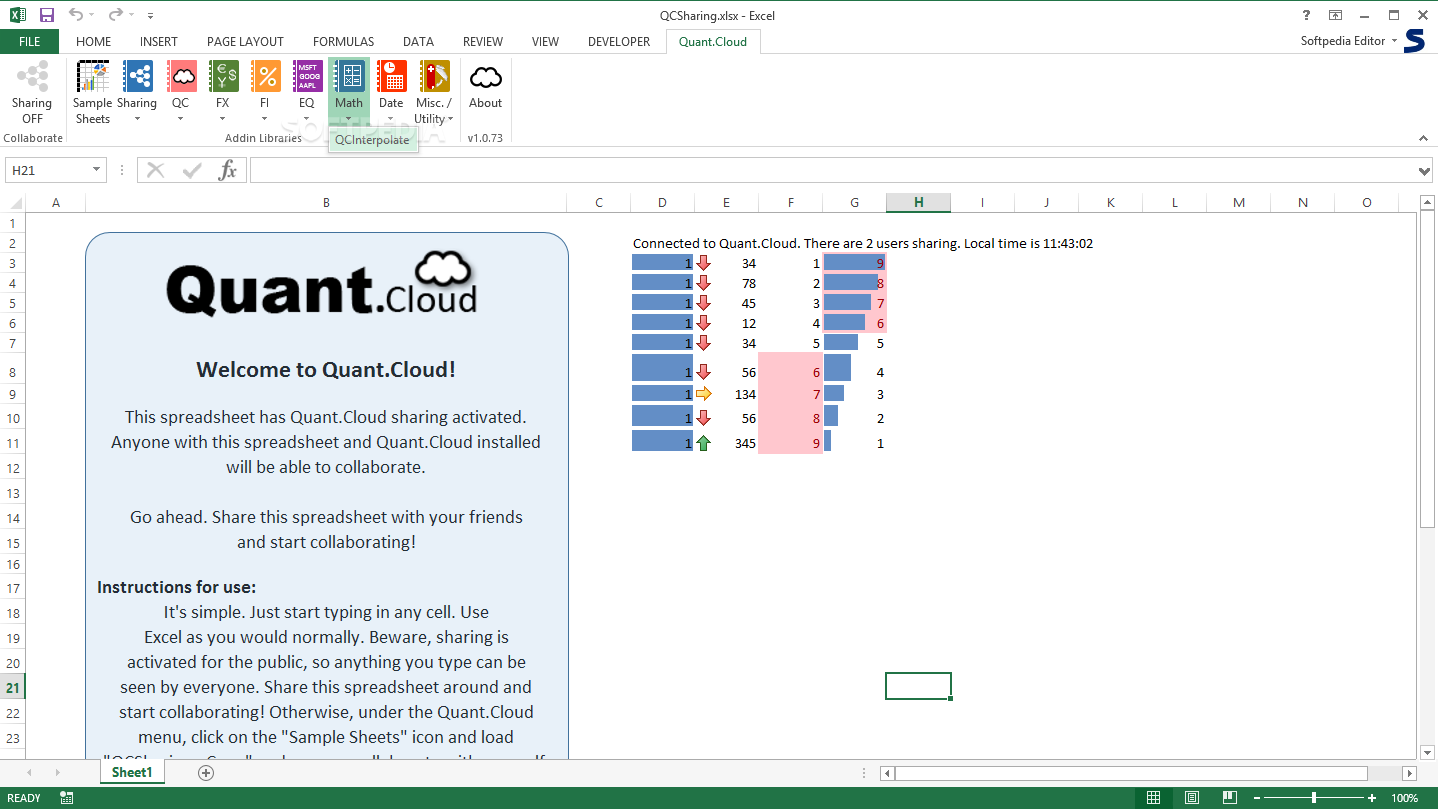Select the Sheet1 tab

(x=132, y=772)
